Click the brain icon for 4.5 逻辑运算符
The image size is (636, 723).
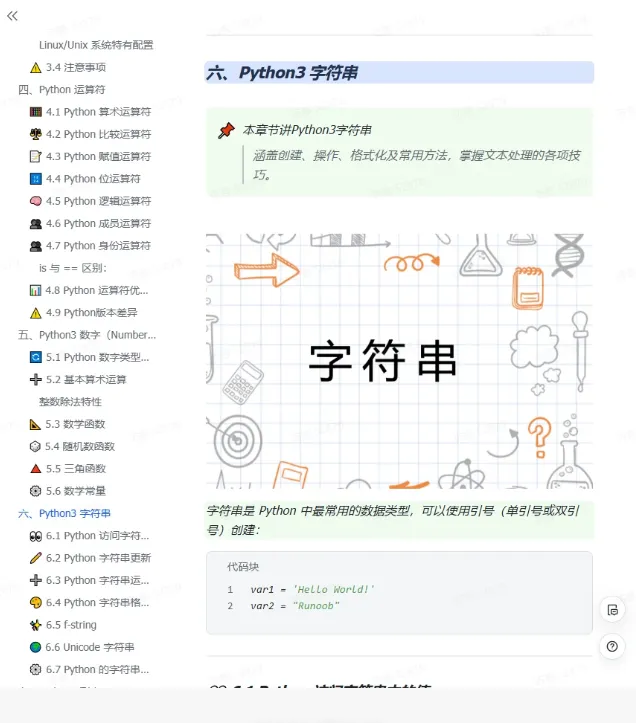[x=36, y=201]
